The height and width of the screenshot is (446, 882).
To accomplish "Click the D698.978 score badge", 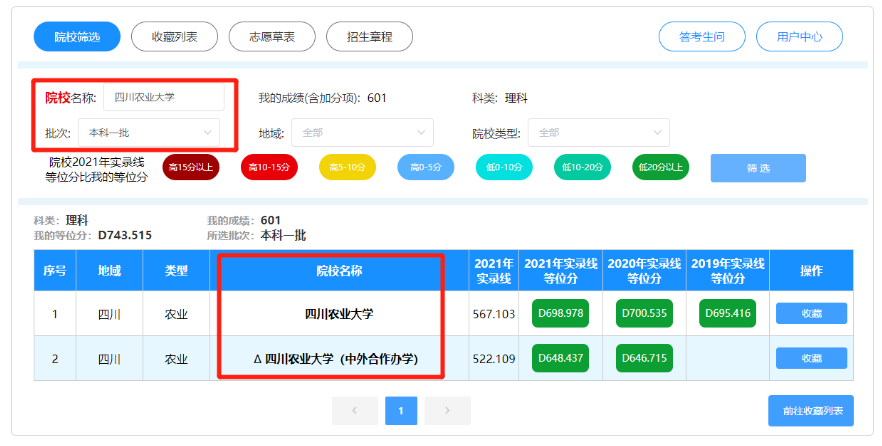I will pos(560,313).
